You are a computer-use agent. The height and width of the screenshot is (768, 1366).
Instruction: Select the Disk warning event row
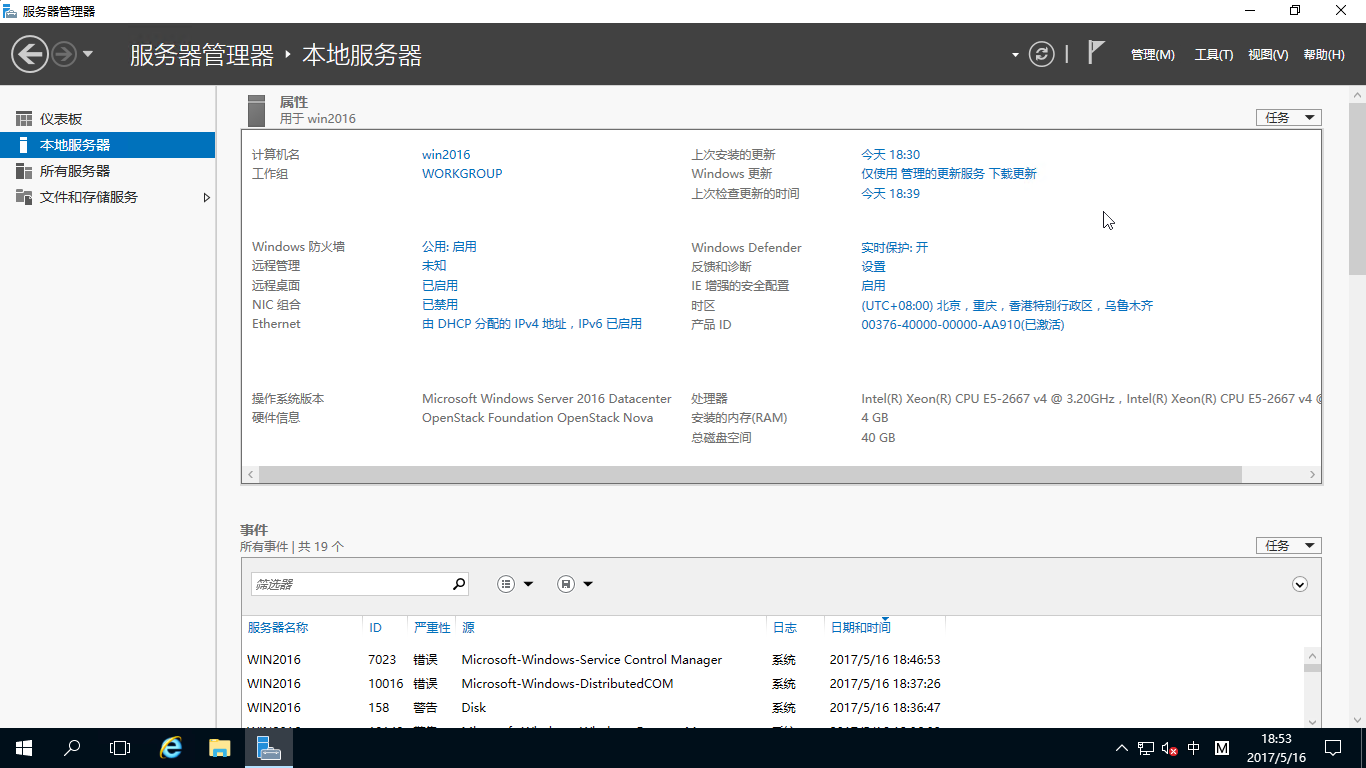[x=772, y=708]
